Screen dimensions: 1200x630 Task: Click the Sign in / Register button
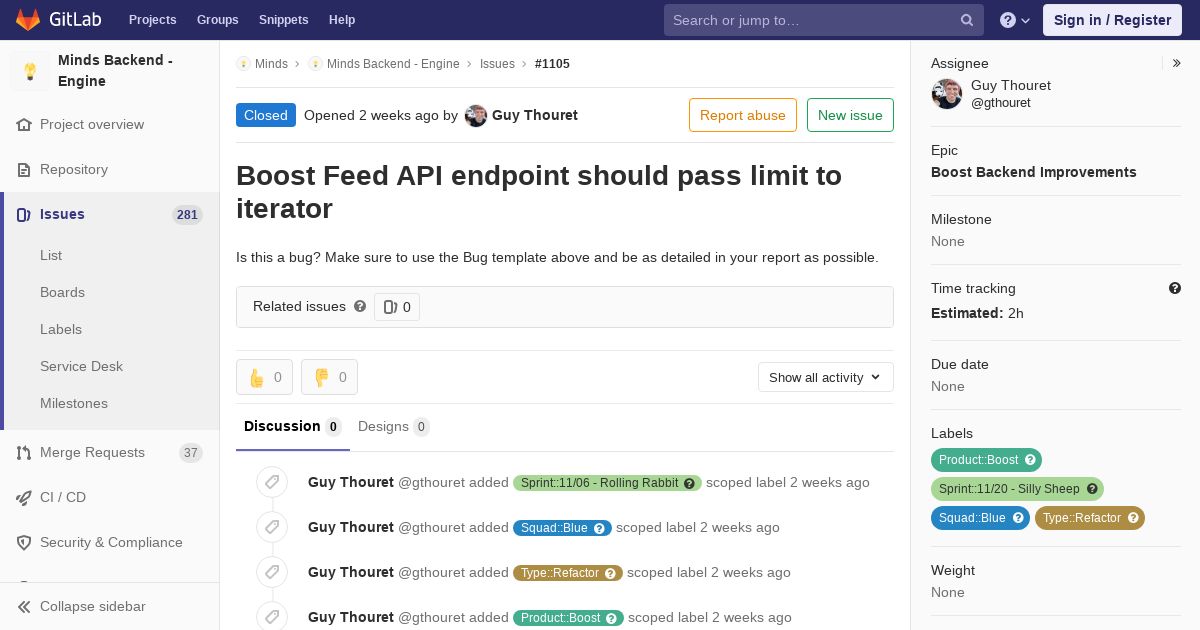pos(1112,20)
